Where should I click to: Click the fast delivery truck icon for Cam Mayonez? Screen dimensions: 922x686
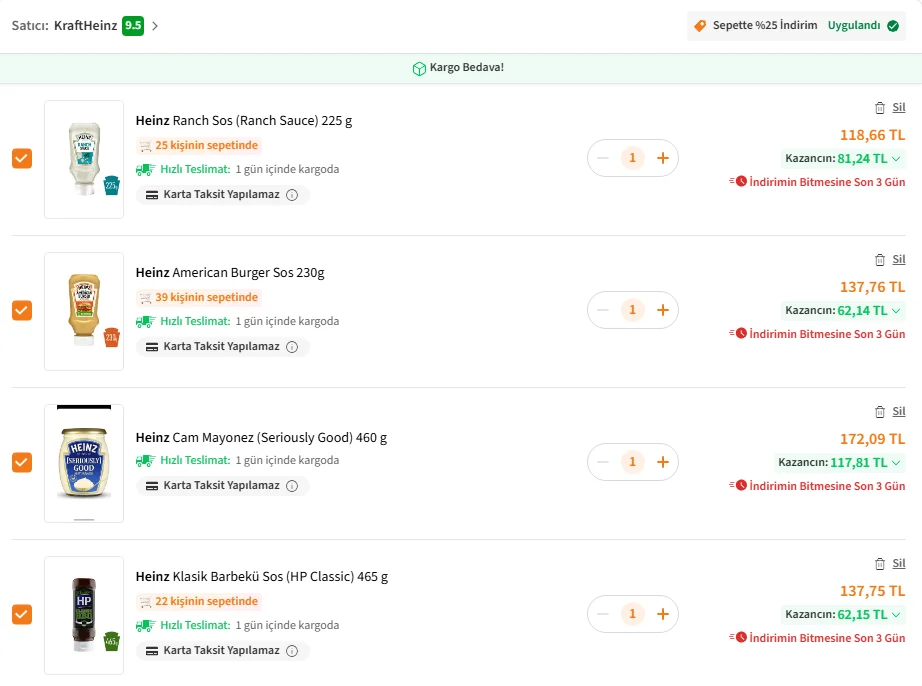[146, 461]
